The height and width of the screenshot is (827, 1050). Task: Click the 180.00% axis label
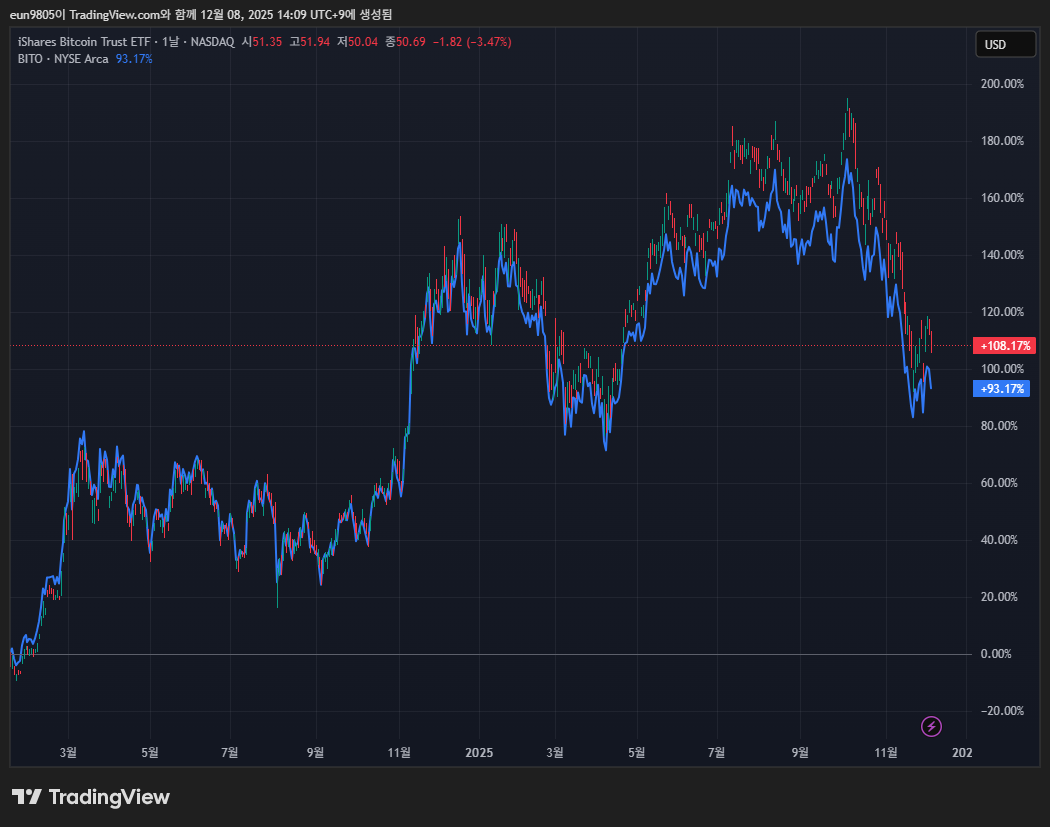click(1002, 141)
